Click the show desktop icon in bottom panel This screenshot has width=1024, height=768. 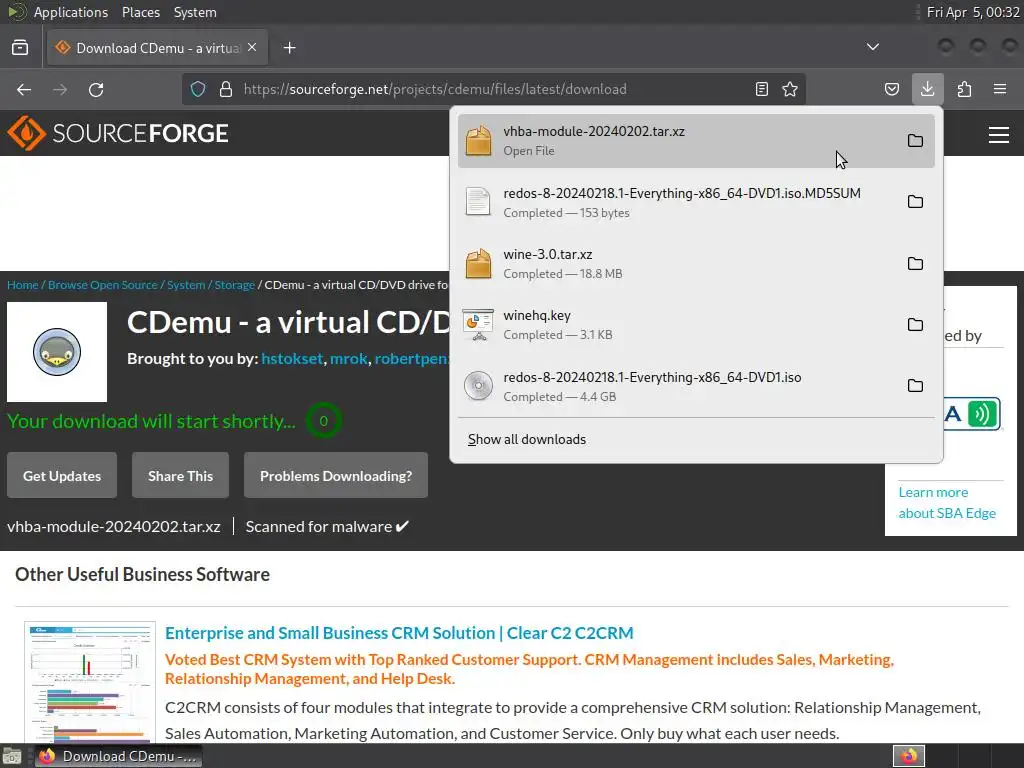[12, 756]
